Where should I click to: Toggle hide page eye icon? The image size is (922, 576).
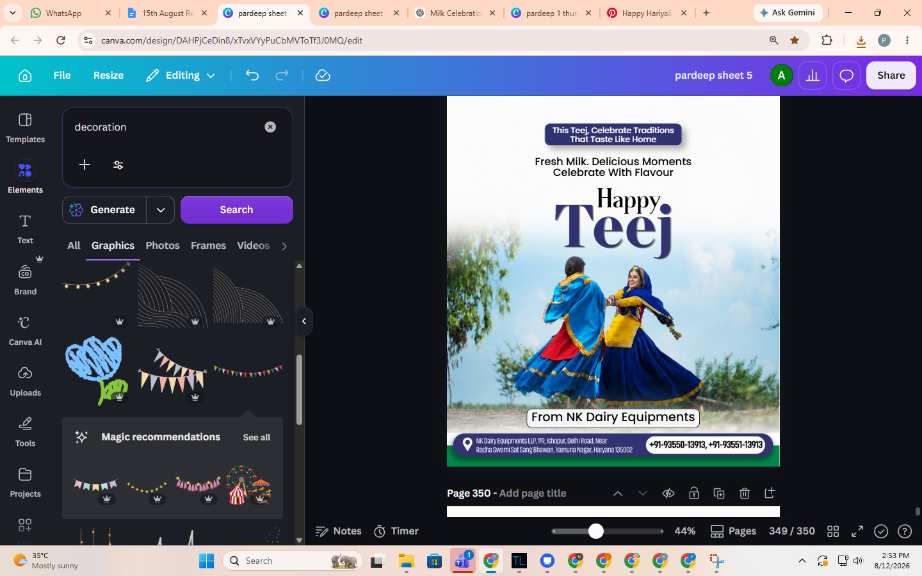coord(668,493)
